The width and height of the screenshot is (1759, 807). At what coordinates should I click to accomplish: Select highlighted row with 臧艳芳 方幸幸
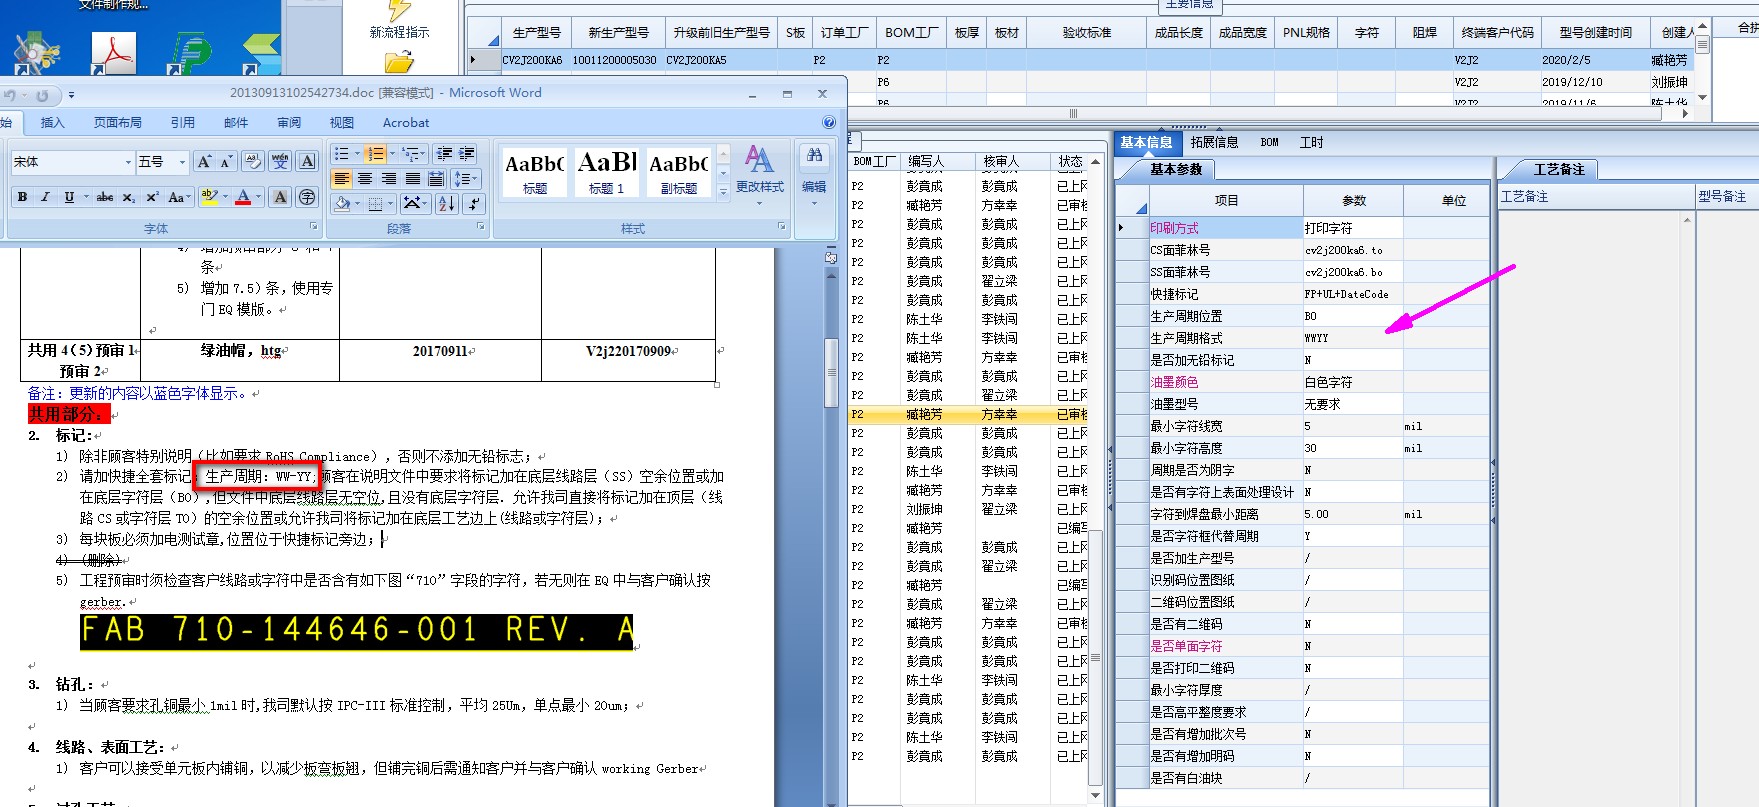(969, 414)
